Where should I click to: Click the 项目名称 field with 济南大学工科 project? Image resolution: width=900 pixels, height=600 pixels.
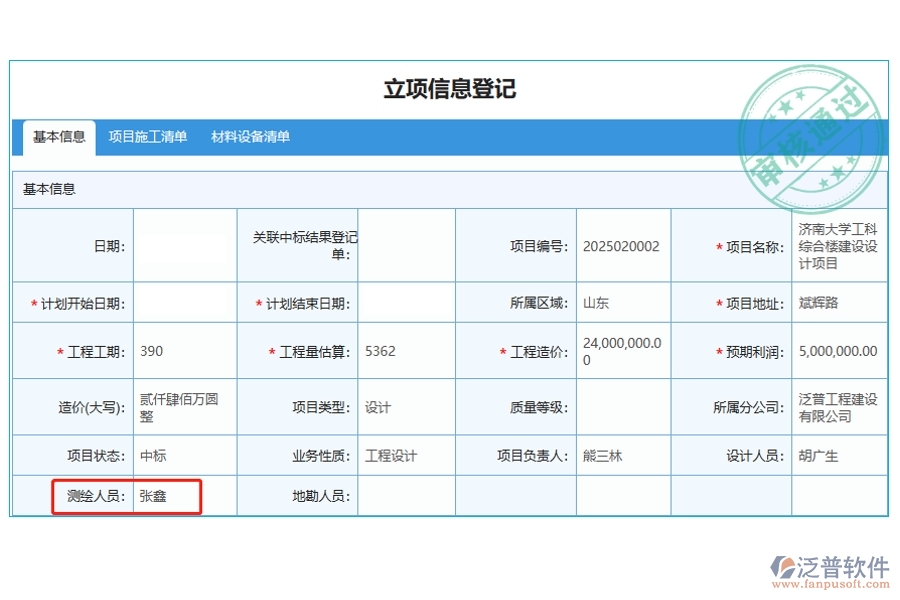tap(840, 245)
